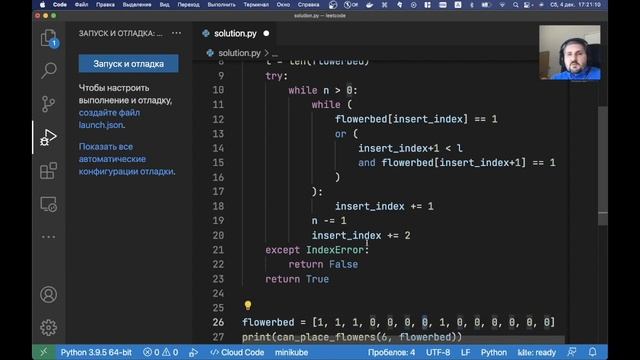Click the remote window indicator in status bar
640x360 pixels.
pos(44,352)
